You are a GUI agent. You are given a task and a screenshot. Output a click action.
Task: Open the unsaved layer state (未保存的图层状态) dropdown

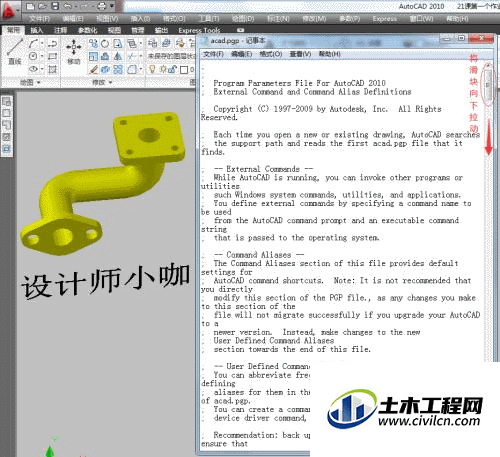(x=171, y=56)
